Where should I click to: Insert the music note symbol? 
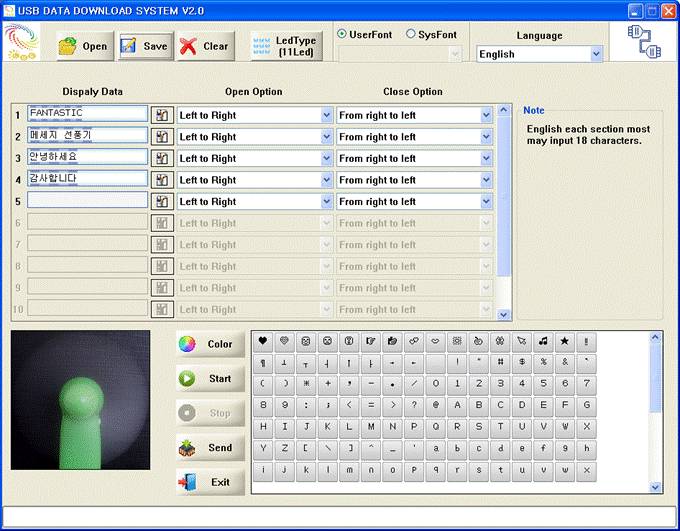[543, 342]
